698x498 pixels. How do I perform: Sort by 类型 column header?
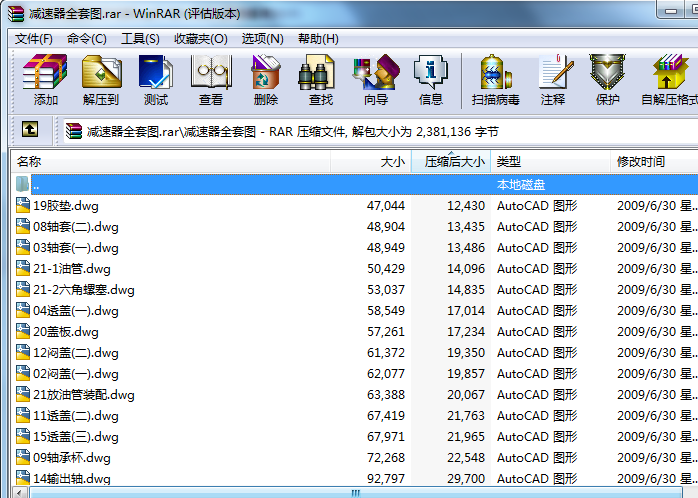(550, 162)
